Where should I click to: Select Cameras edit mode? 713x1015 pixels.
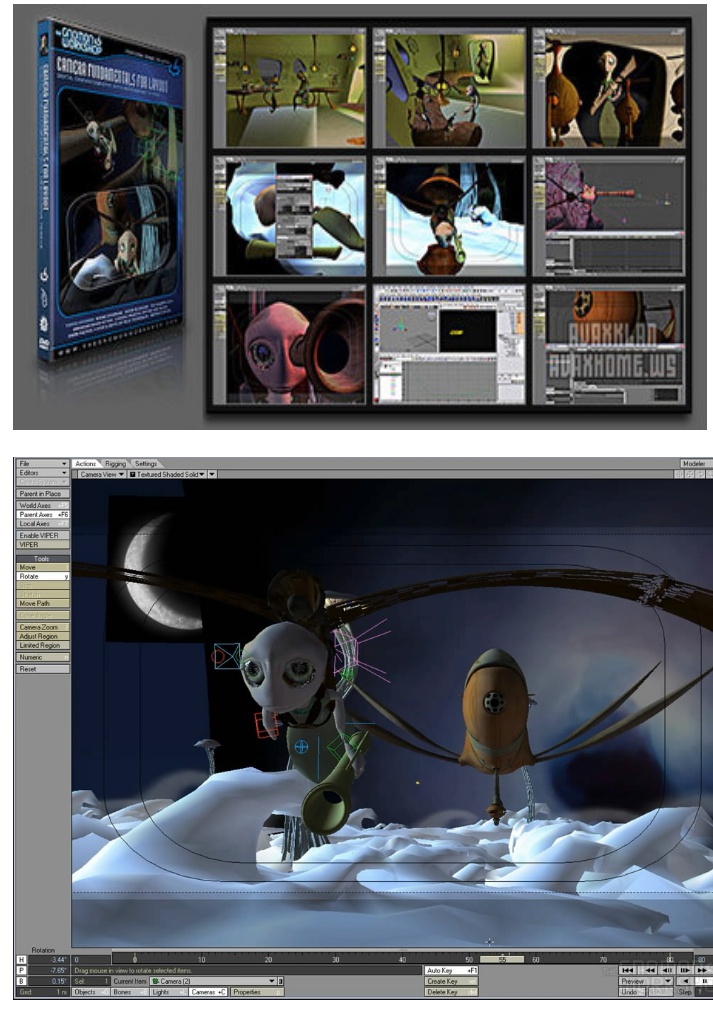[x=208, y=992]
